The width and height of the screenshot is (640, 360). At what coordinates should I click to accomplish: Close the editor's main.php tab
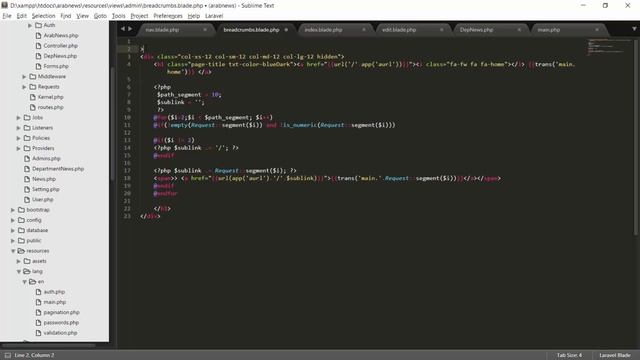pyautogui.click(x=597, y=30)
